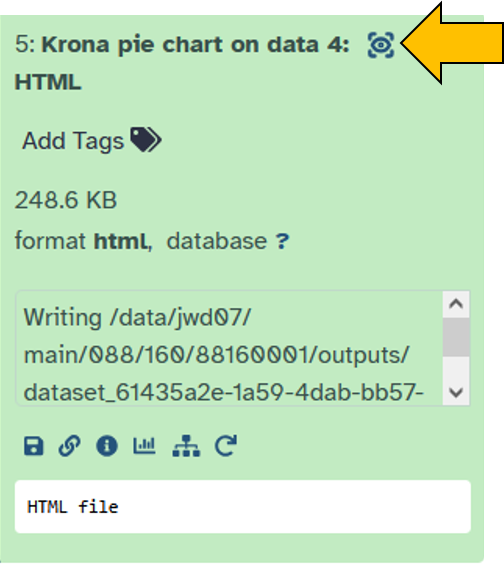Click the tags icon next to Add Tags
504x570 pixels.
[x=146, y=140]
